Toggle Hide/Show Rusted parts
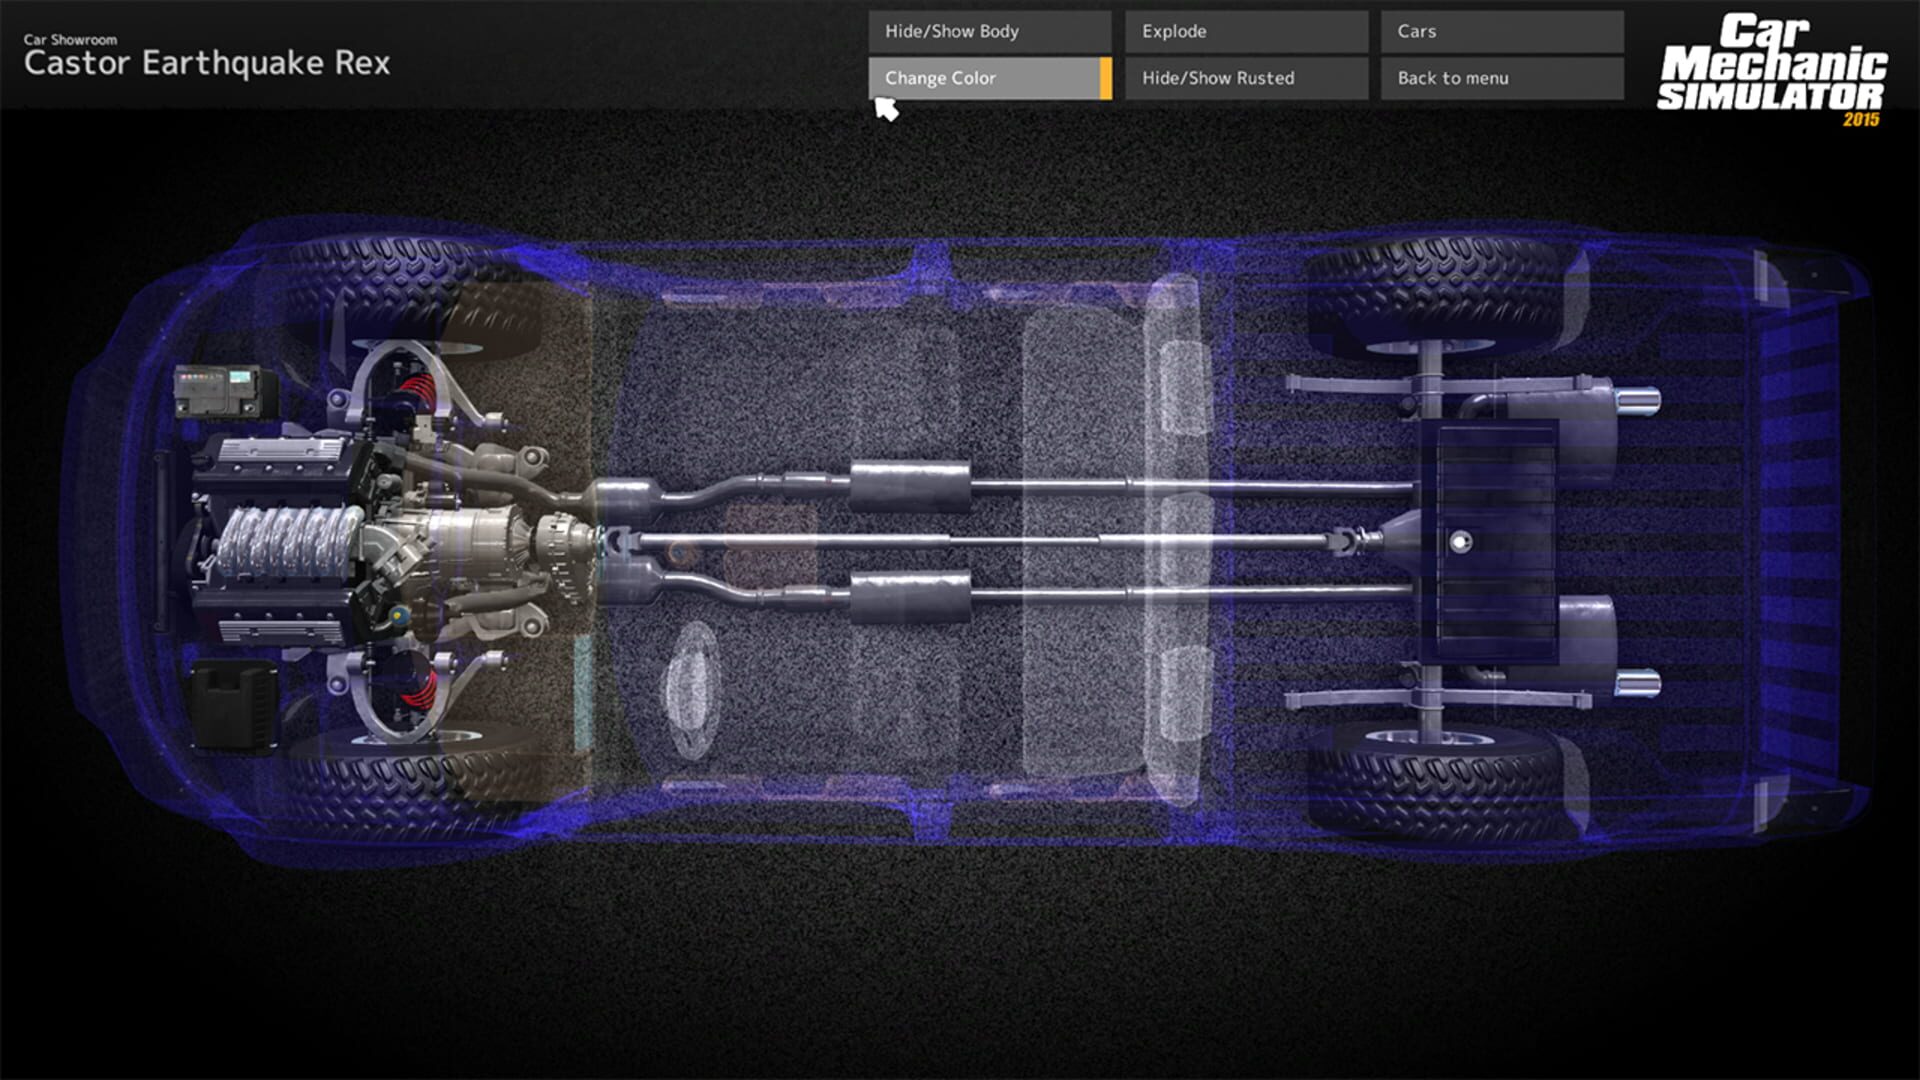The width and height of the screenshot is (1920, 1080). click(1244, 77)
